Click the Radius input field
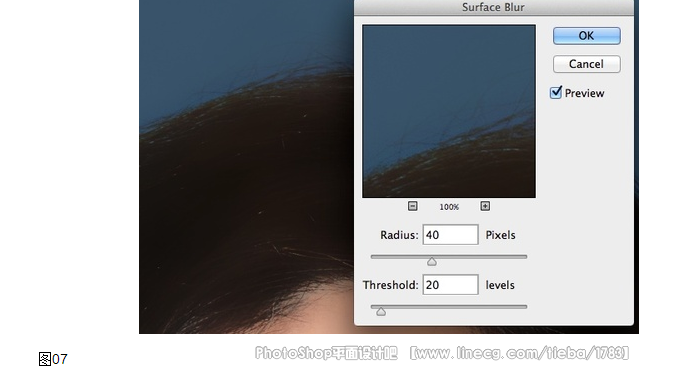The width and height of the screenshot is (679, 370). pyautogui.click(x=450, y=235)
